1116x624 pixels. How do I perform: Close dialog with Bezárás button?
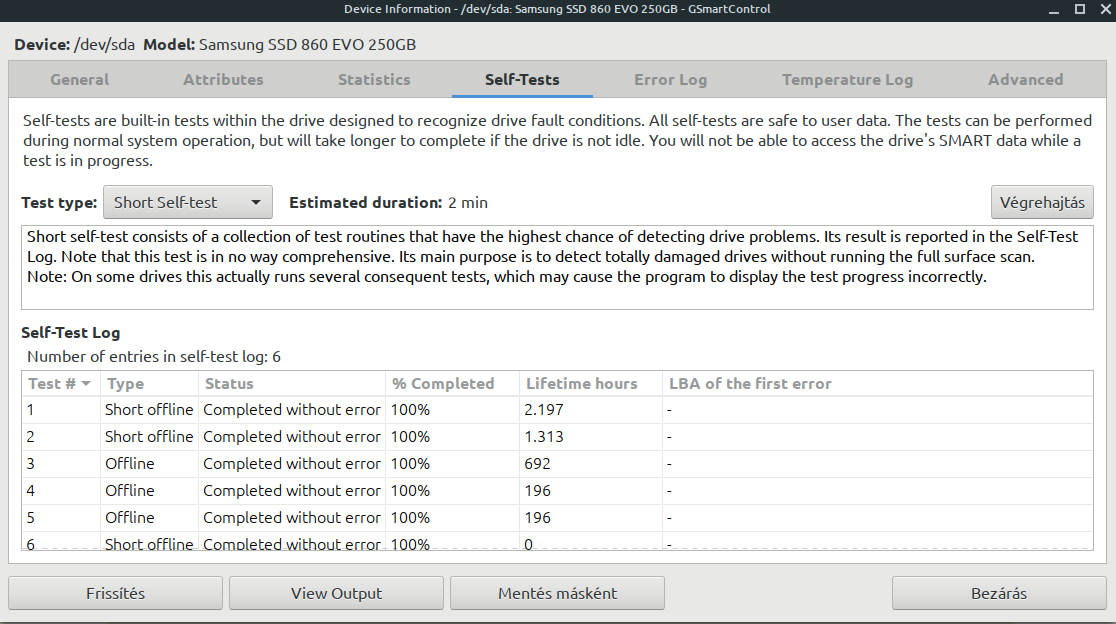pos(999,593)
